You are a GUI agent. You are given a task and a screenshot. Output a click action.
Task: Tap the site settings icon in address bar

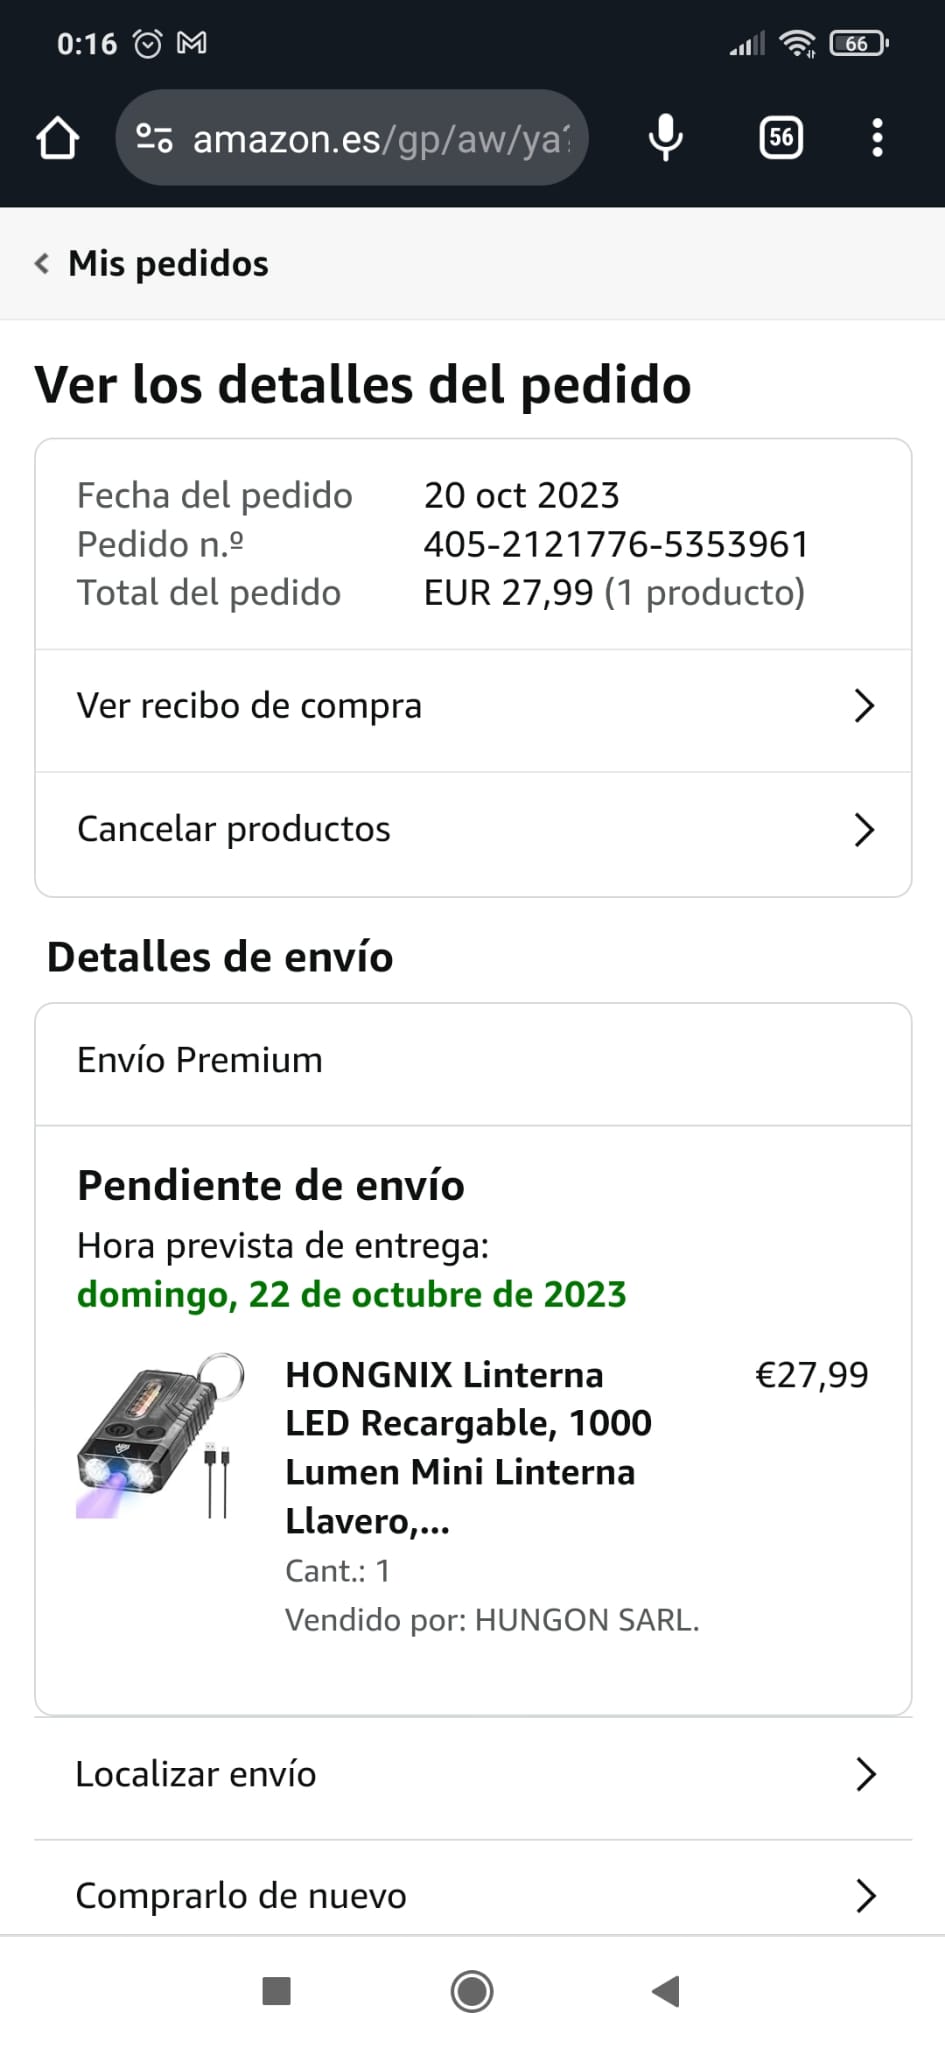point(154,138)
